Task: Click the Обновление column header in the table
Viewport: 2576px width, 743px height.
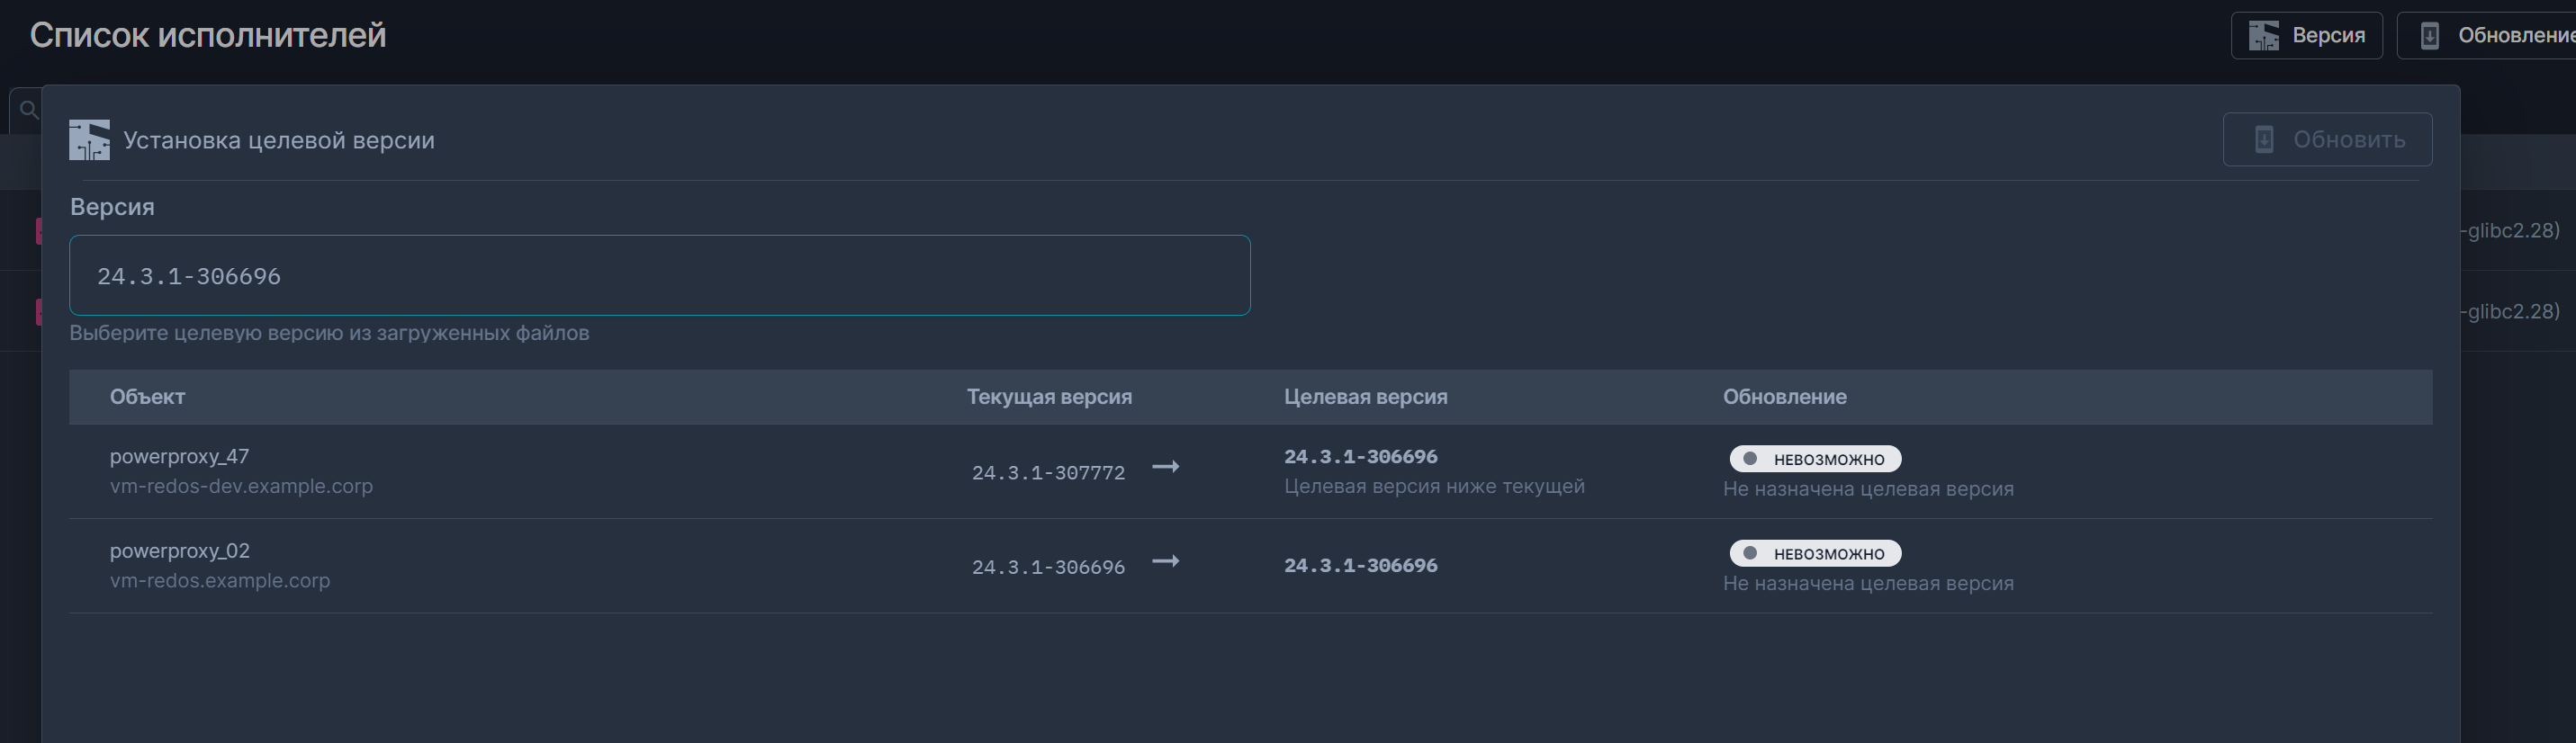Action: [x=1784, y=397]
